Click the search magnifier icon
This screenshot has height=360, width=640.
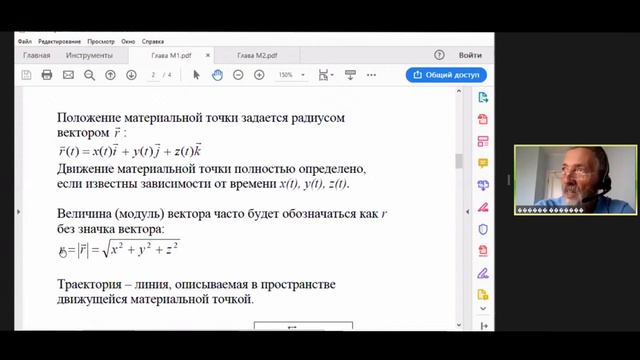click(x=89, y=75)
